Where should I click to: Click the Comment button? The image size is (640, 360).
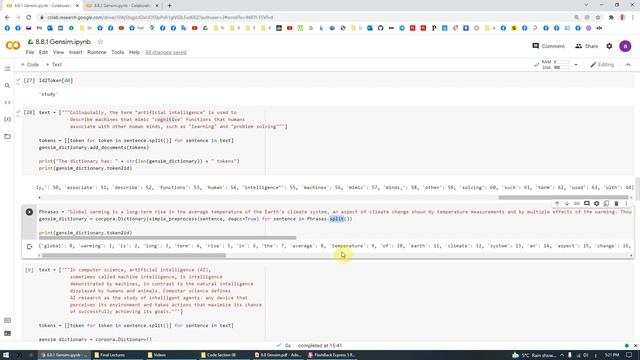click(548, 46)
